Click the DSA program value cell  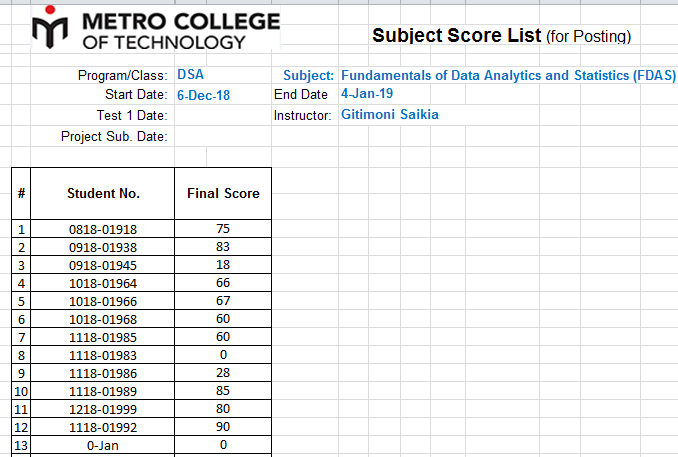tap(190, 74)
